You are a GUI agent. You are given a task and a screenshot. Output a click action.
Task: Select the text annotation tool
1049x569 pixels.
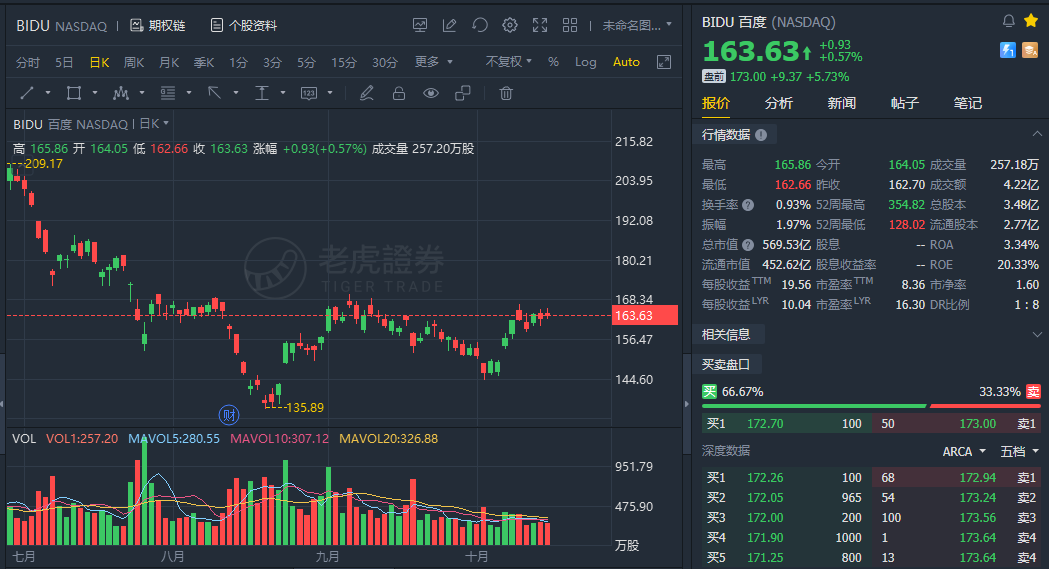[262, 93]
